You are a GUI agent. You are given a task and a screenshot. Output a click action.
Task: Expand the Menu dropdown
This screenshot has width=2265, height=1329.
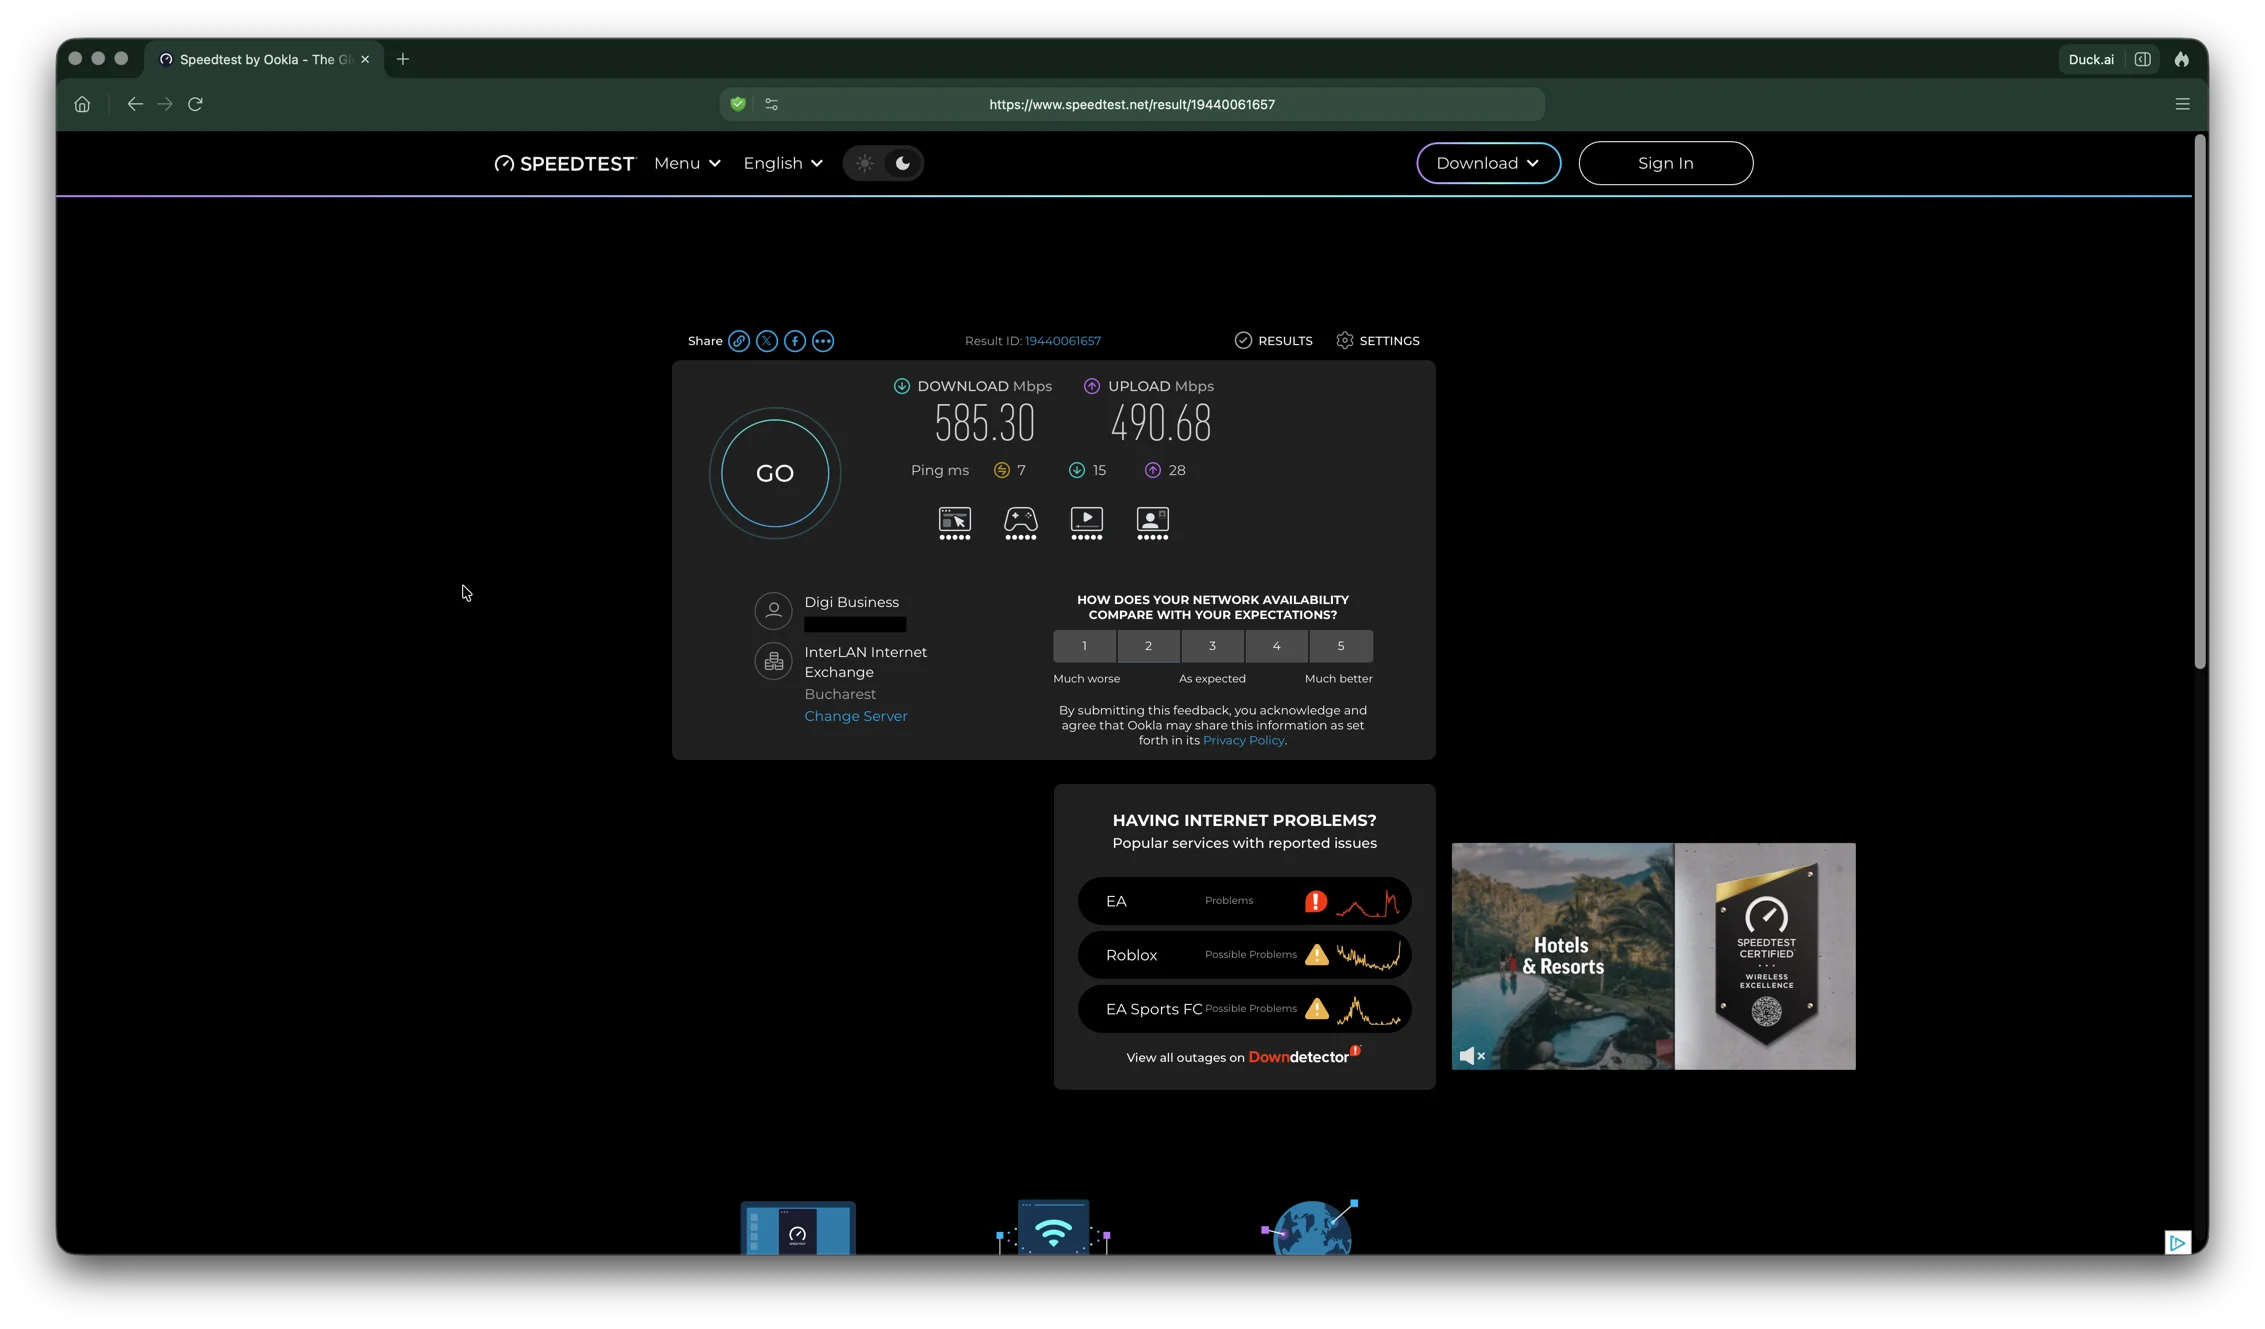click(x=687, y=163)
